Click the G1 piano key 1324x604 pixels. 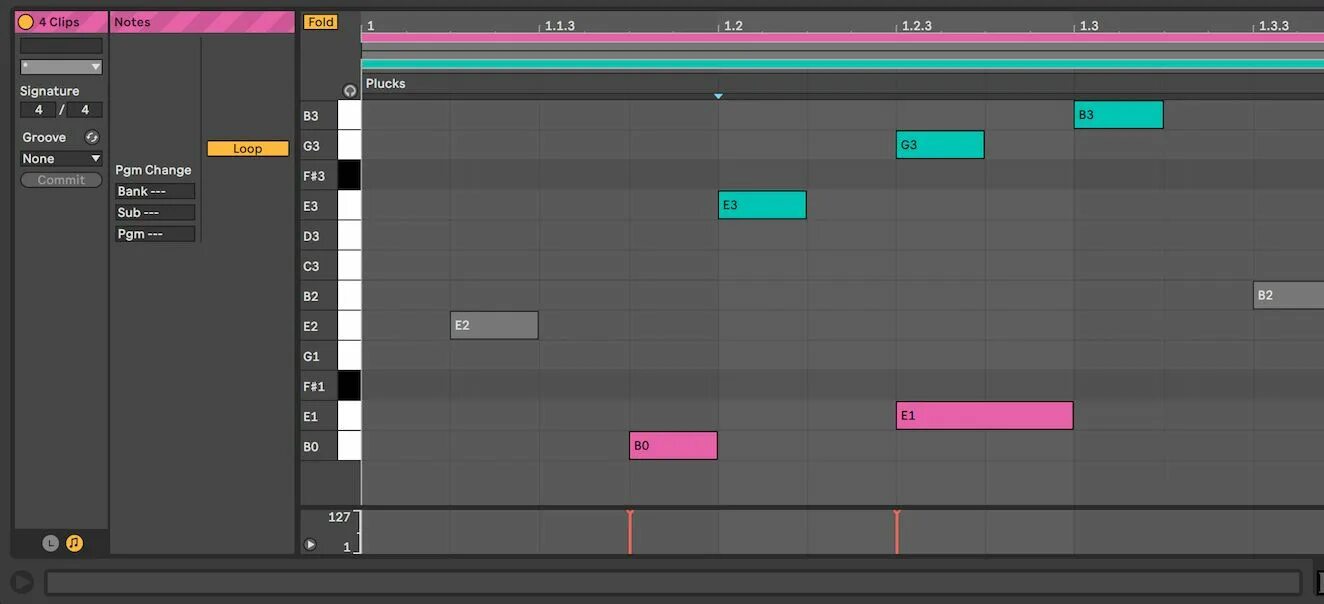tap(349, 355)
